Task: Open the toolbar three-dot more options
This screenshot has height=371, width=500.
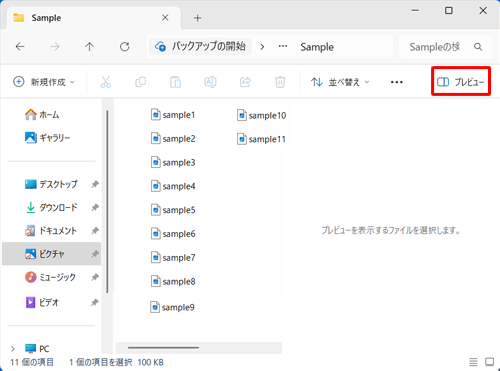Action: tap(397, 82)
